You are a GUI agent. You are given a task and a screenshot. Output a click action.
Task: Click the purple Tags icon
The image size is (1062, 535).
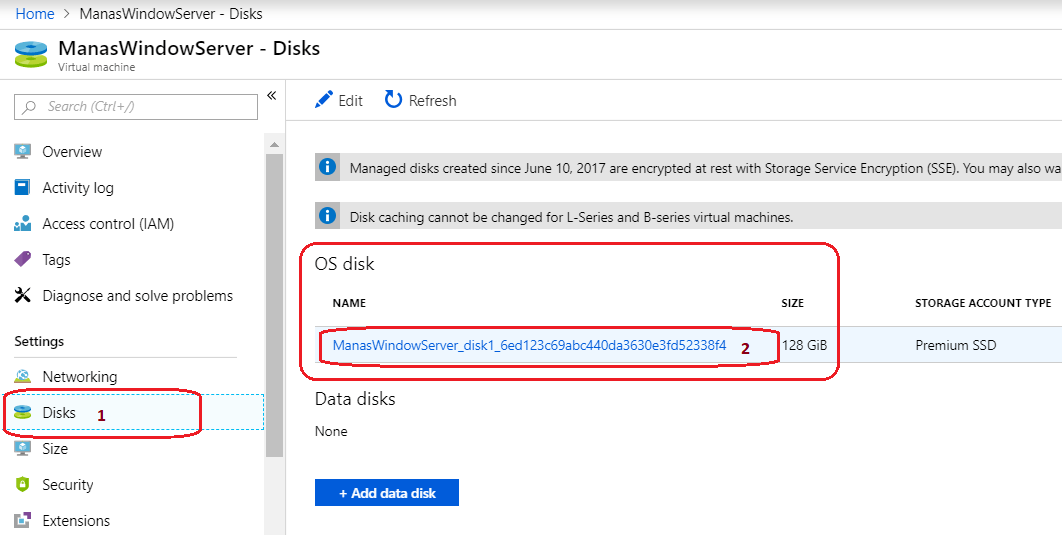(23, 259)
